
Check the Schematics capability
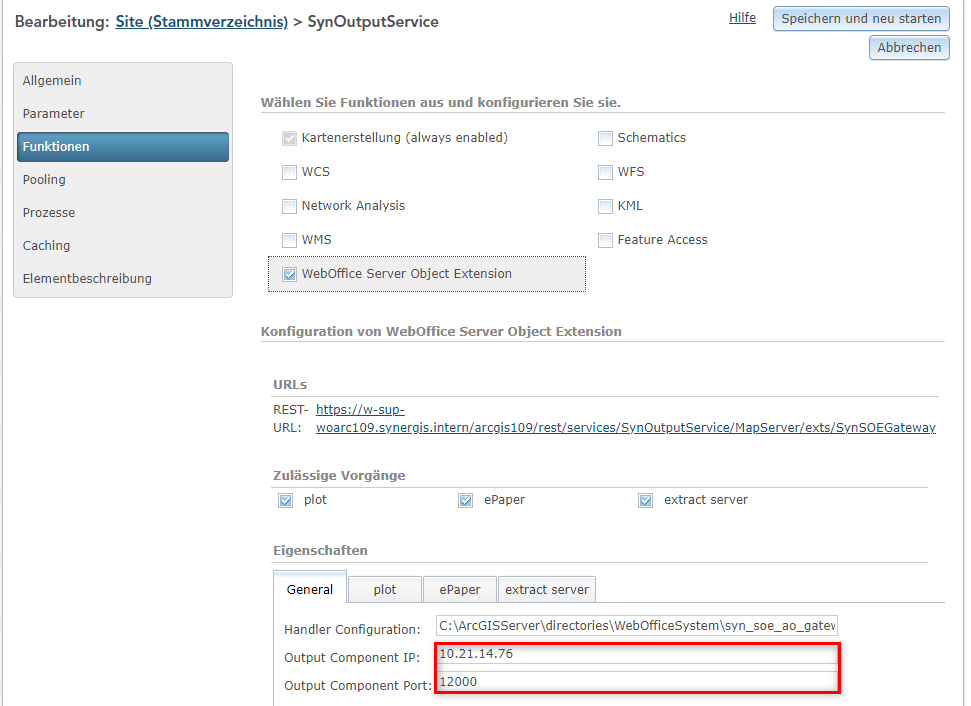[605, 138]
